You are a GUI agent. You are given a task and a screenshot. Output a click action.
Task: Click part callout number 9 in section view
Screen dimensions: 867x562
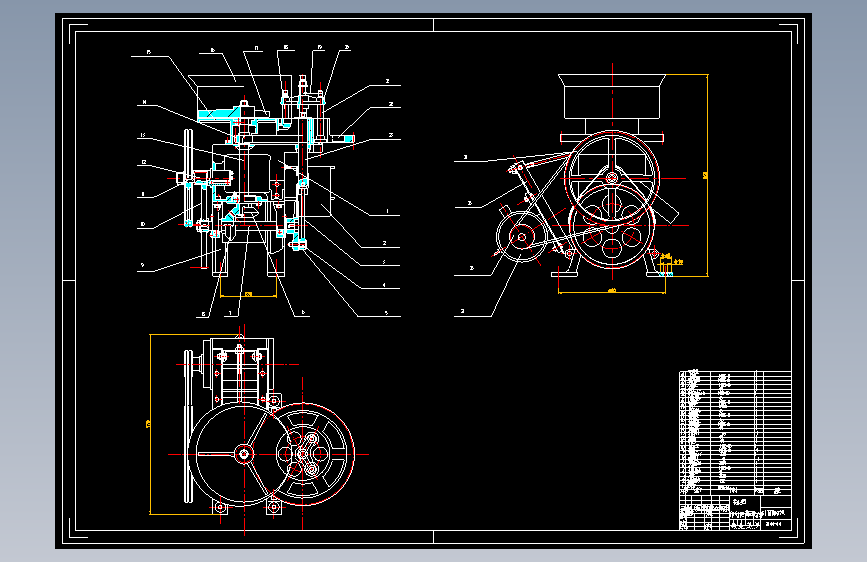coord(143,266)
